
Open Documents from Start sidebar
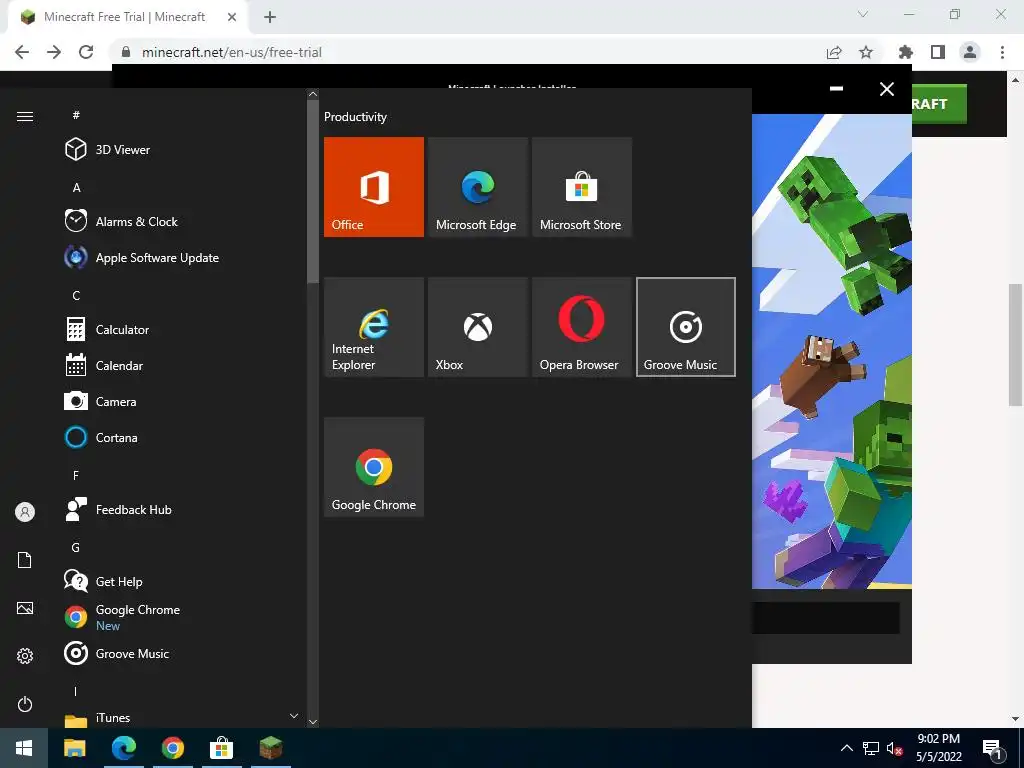25,560
